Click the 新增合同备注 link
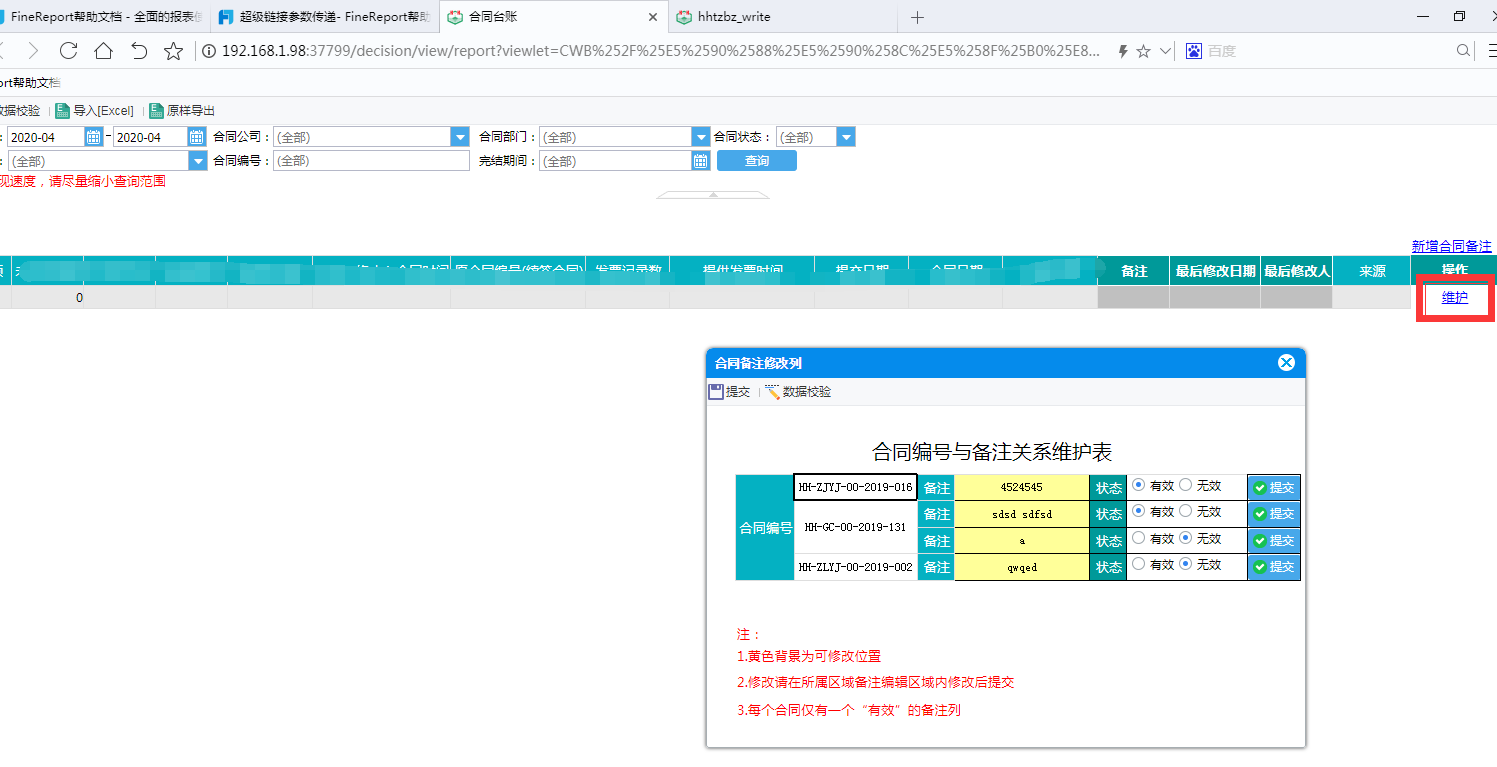Viewport: 1497px width, 767px height. coord(1451,246)
